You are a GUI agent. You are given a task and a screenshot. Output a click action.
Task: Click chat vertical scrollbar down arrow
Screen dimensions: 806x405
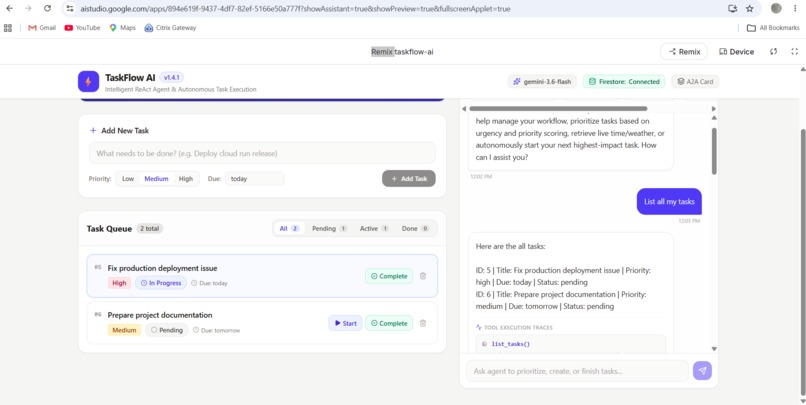[x=713, y=349]
